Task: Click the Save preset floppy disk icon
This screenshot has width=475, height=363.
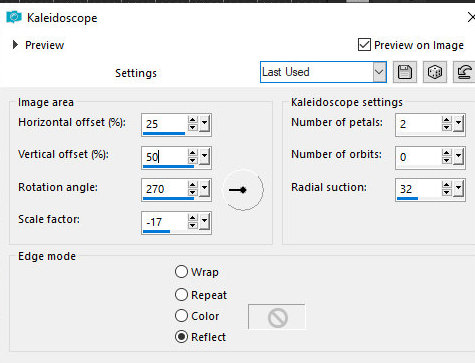Action: pyautogui.click(x=405, y=72)
